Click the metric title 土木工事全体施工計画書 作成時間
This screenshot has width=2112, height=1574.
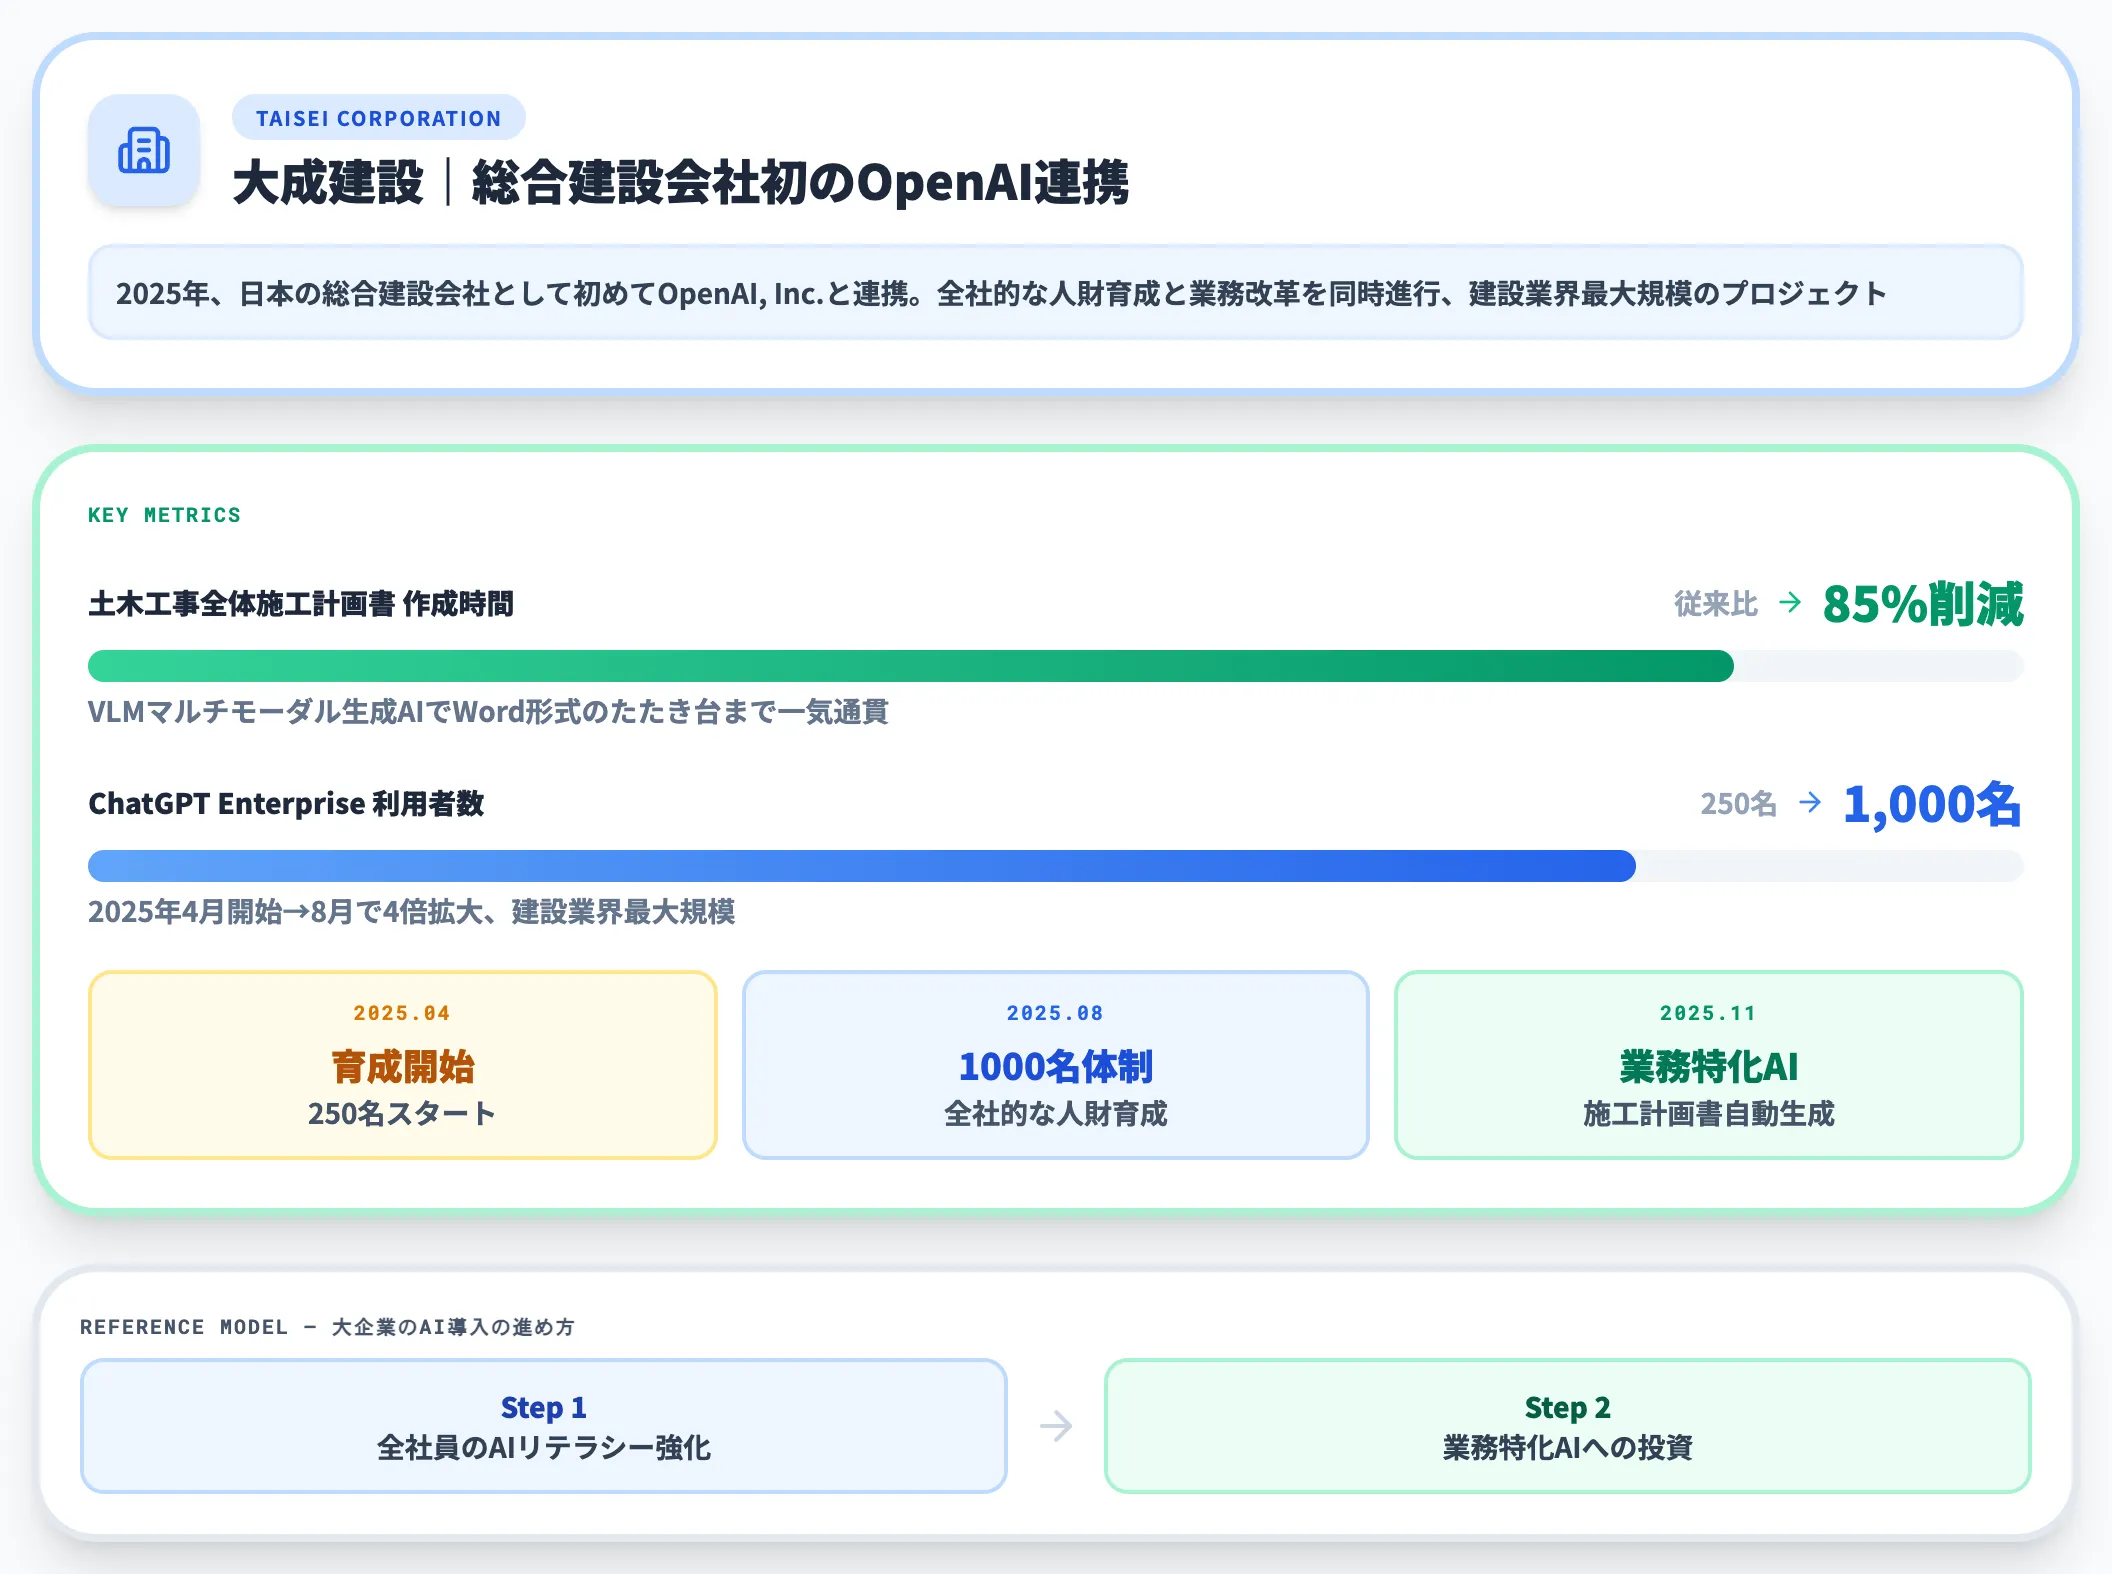[x=301, y=603]
